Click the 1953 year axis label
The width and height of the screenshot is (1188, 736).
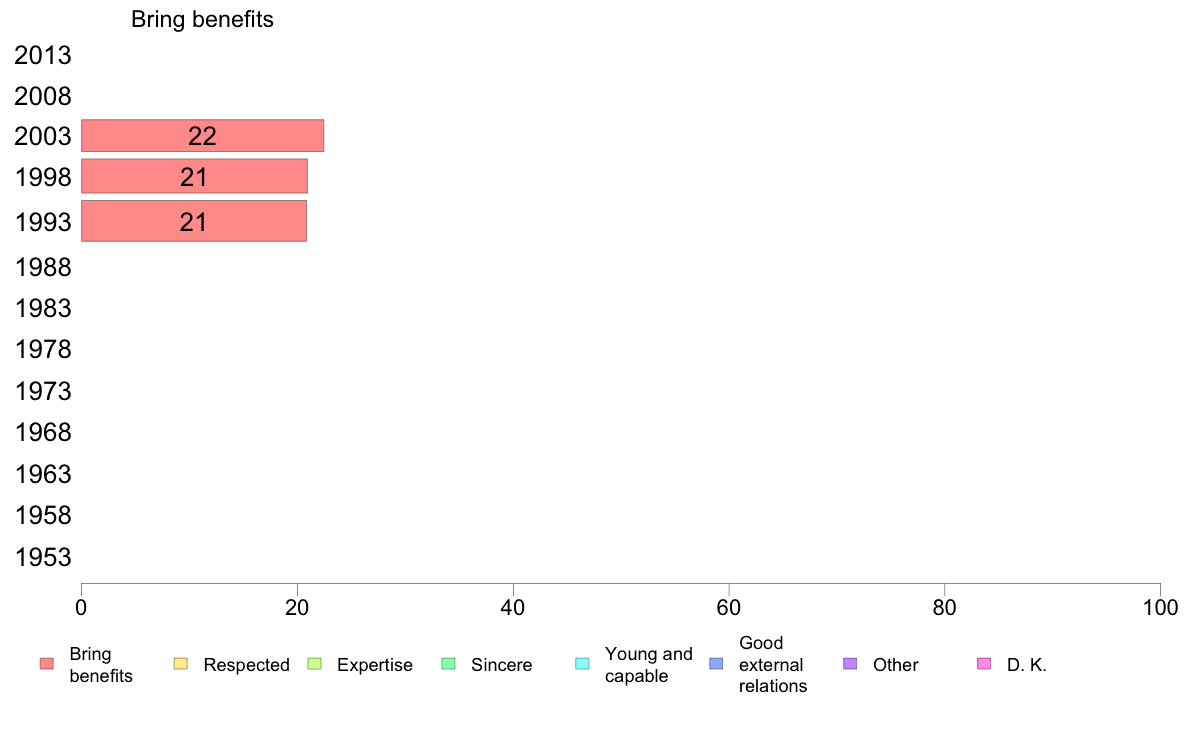(x=42, y=557)
